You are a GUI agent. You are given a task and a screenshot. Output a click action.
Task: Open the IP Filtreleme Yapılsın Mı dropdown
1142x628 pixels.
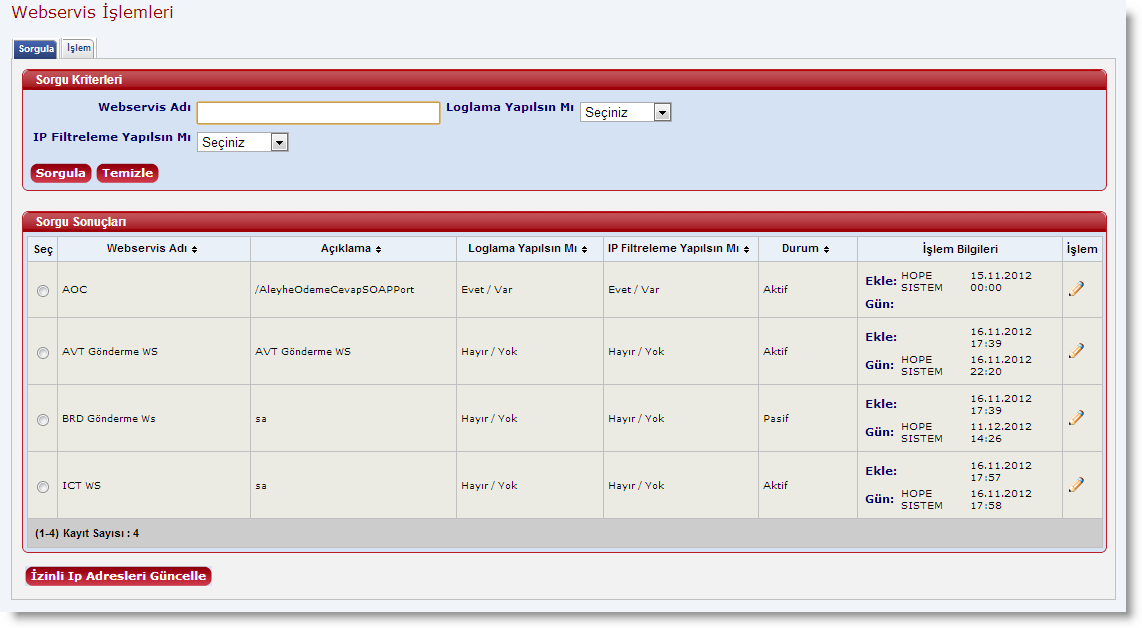pyautogui.click(x=243, y=142)
